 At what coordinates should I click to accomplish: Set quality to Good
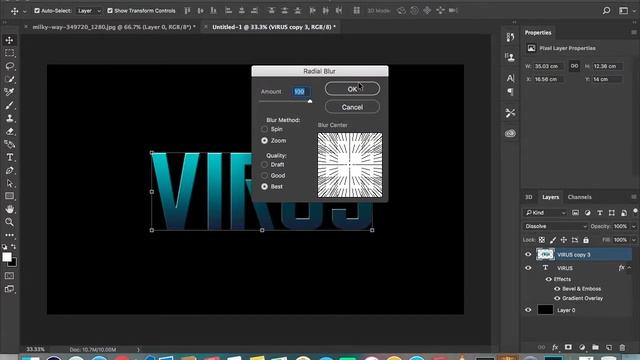click(x=264, y=176)
